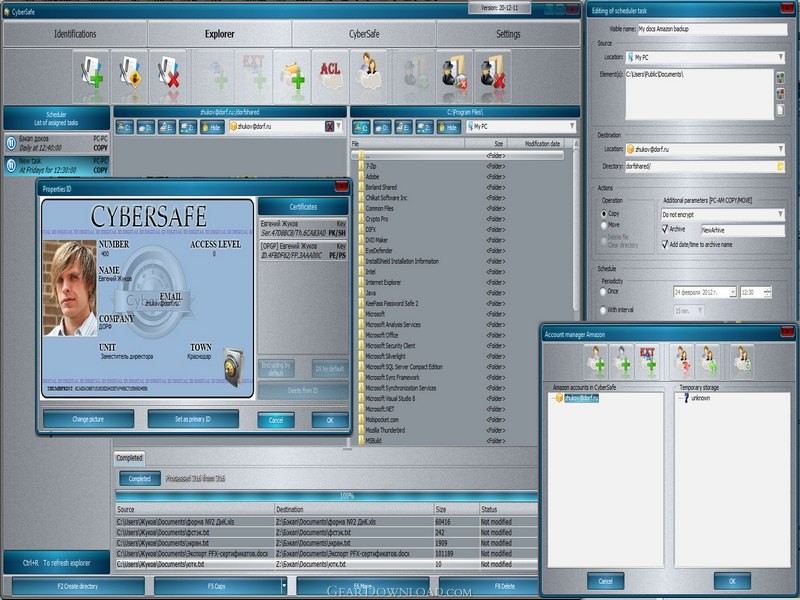Open the Certificates panel header
800x600 pixels.
coord(303,207)
